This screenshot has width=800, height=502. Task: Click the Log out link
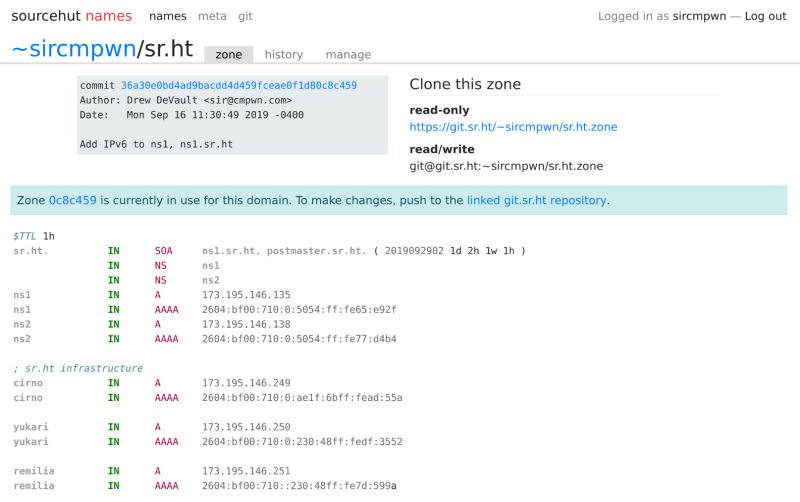[765, 16]
